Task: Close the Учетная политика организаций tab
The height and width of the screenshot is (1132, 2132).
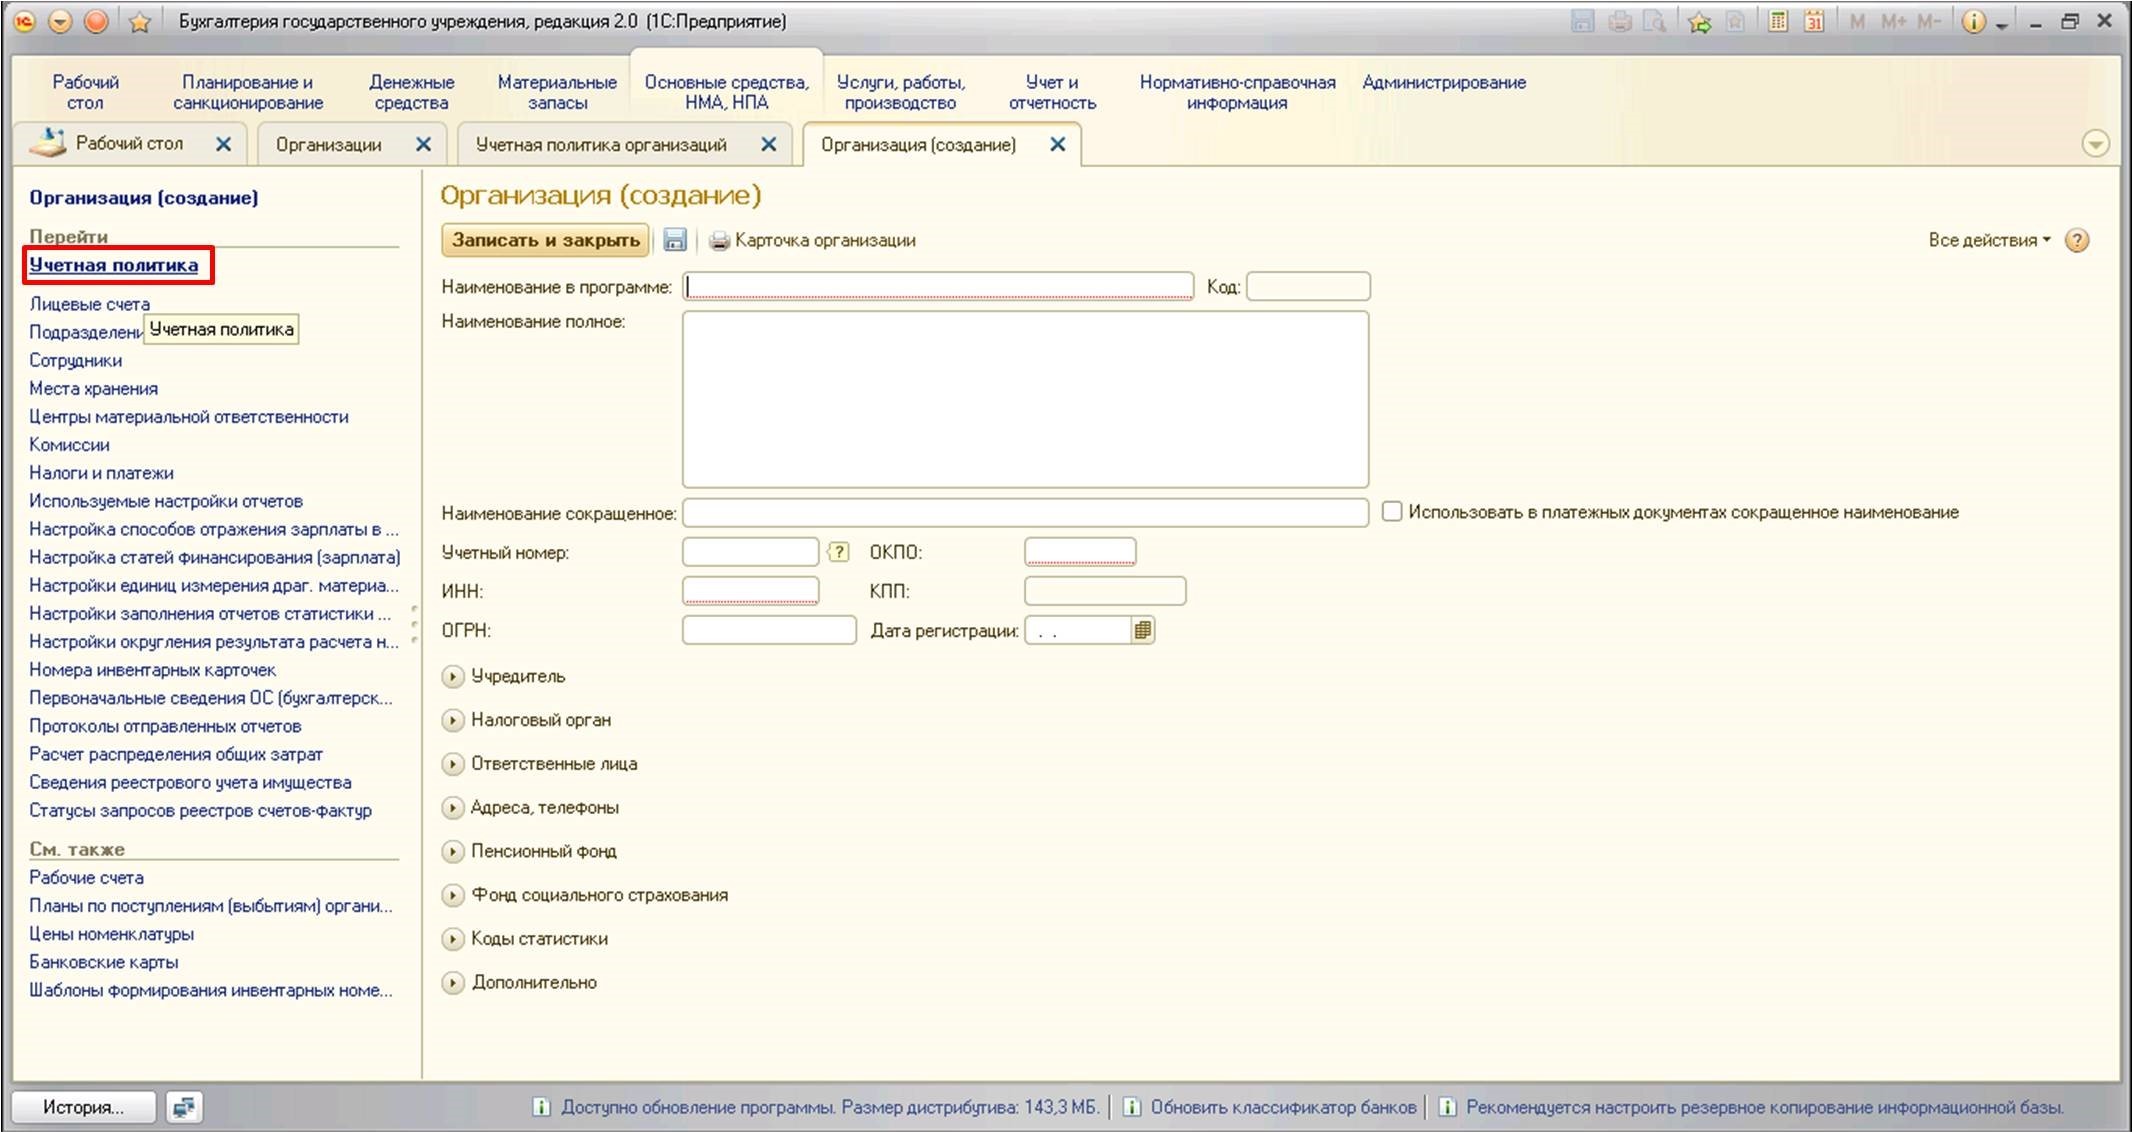Action: [x=769, y=144]
